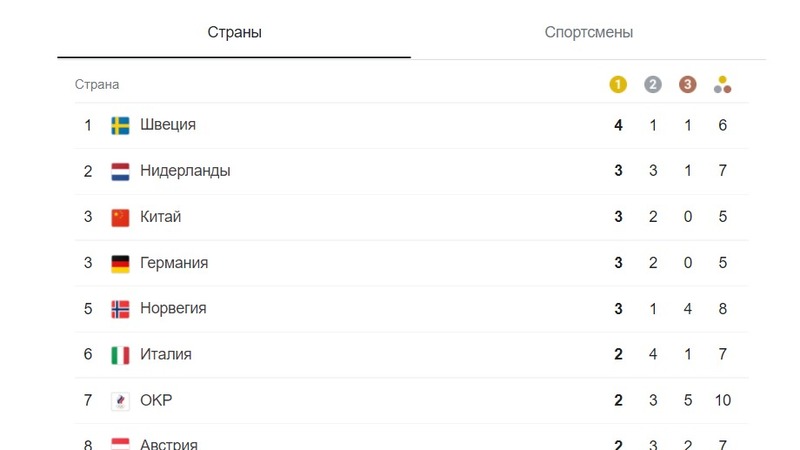Click the Netherlands flag icon
Viewport: 800px width, 450px height.
pos(120,171)
